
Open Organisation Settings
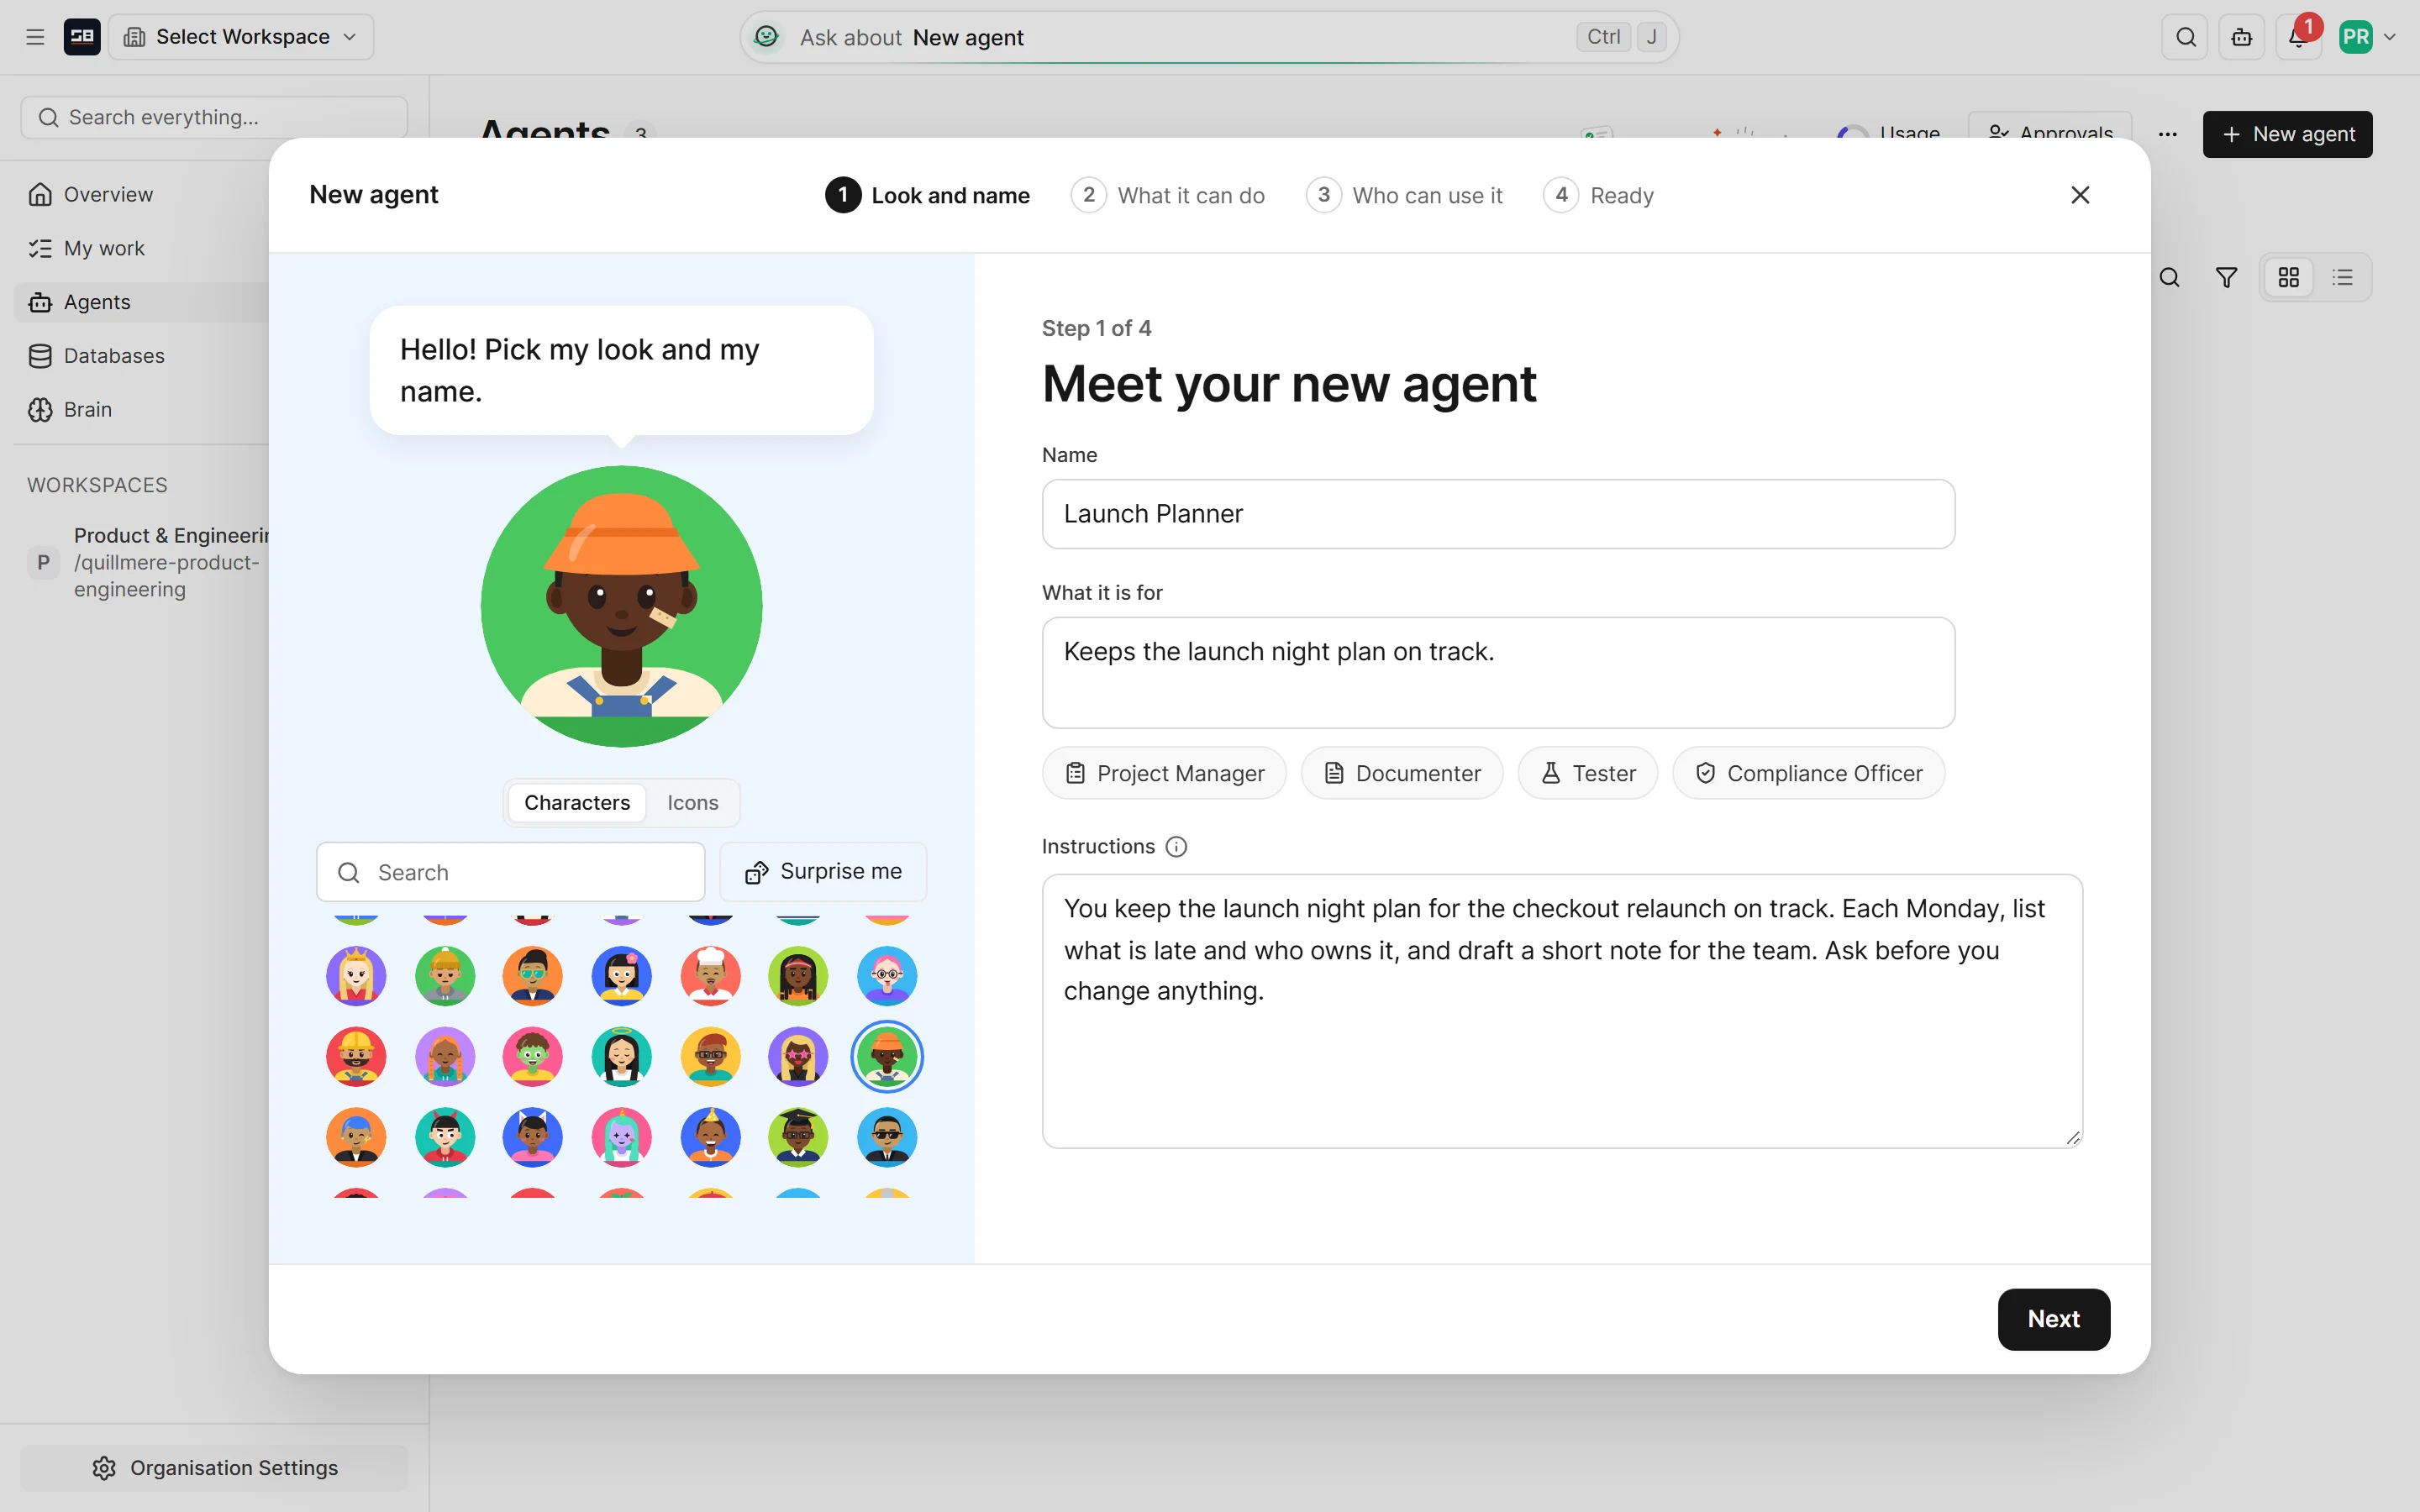(214, 1467)
